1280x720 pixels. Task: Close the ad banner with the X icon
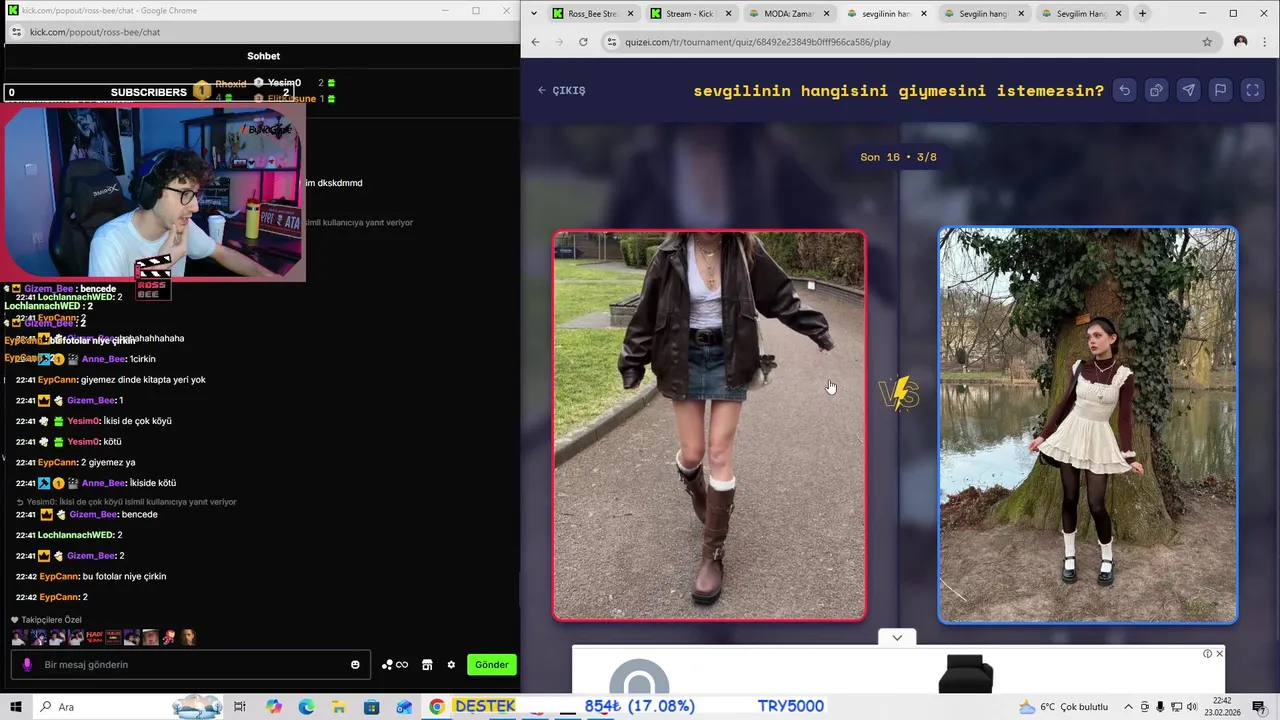(x=1219, y=654)
